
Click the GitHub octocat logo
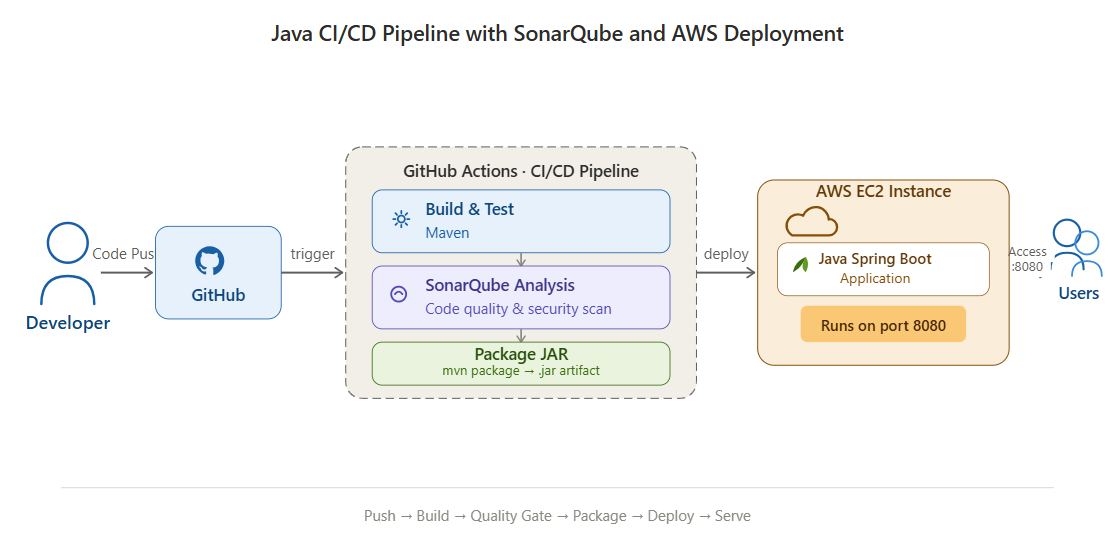[x=209, y=261]
